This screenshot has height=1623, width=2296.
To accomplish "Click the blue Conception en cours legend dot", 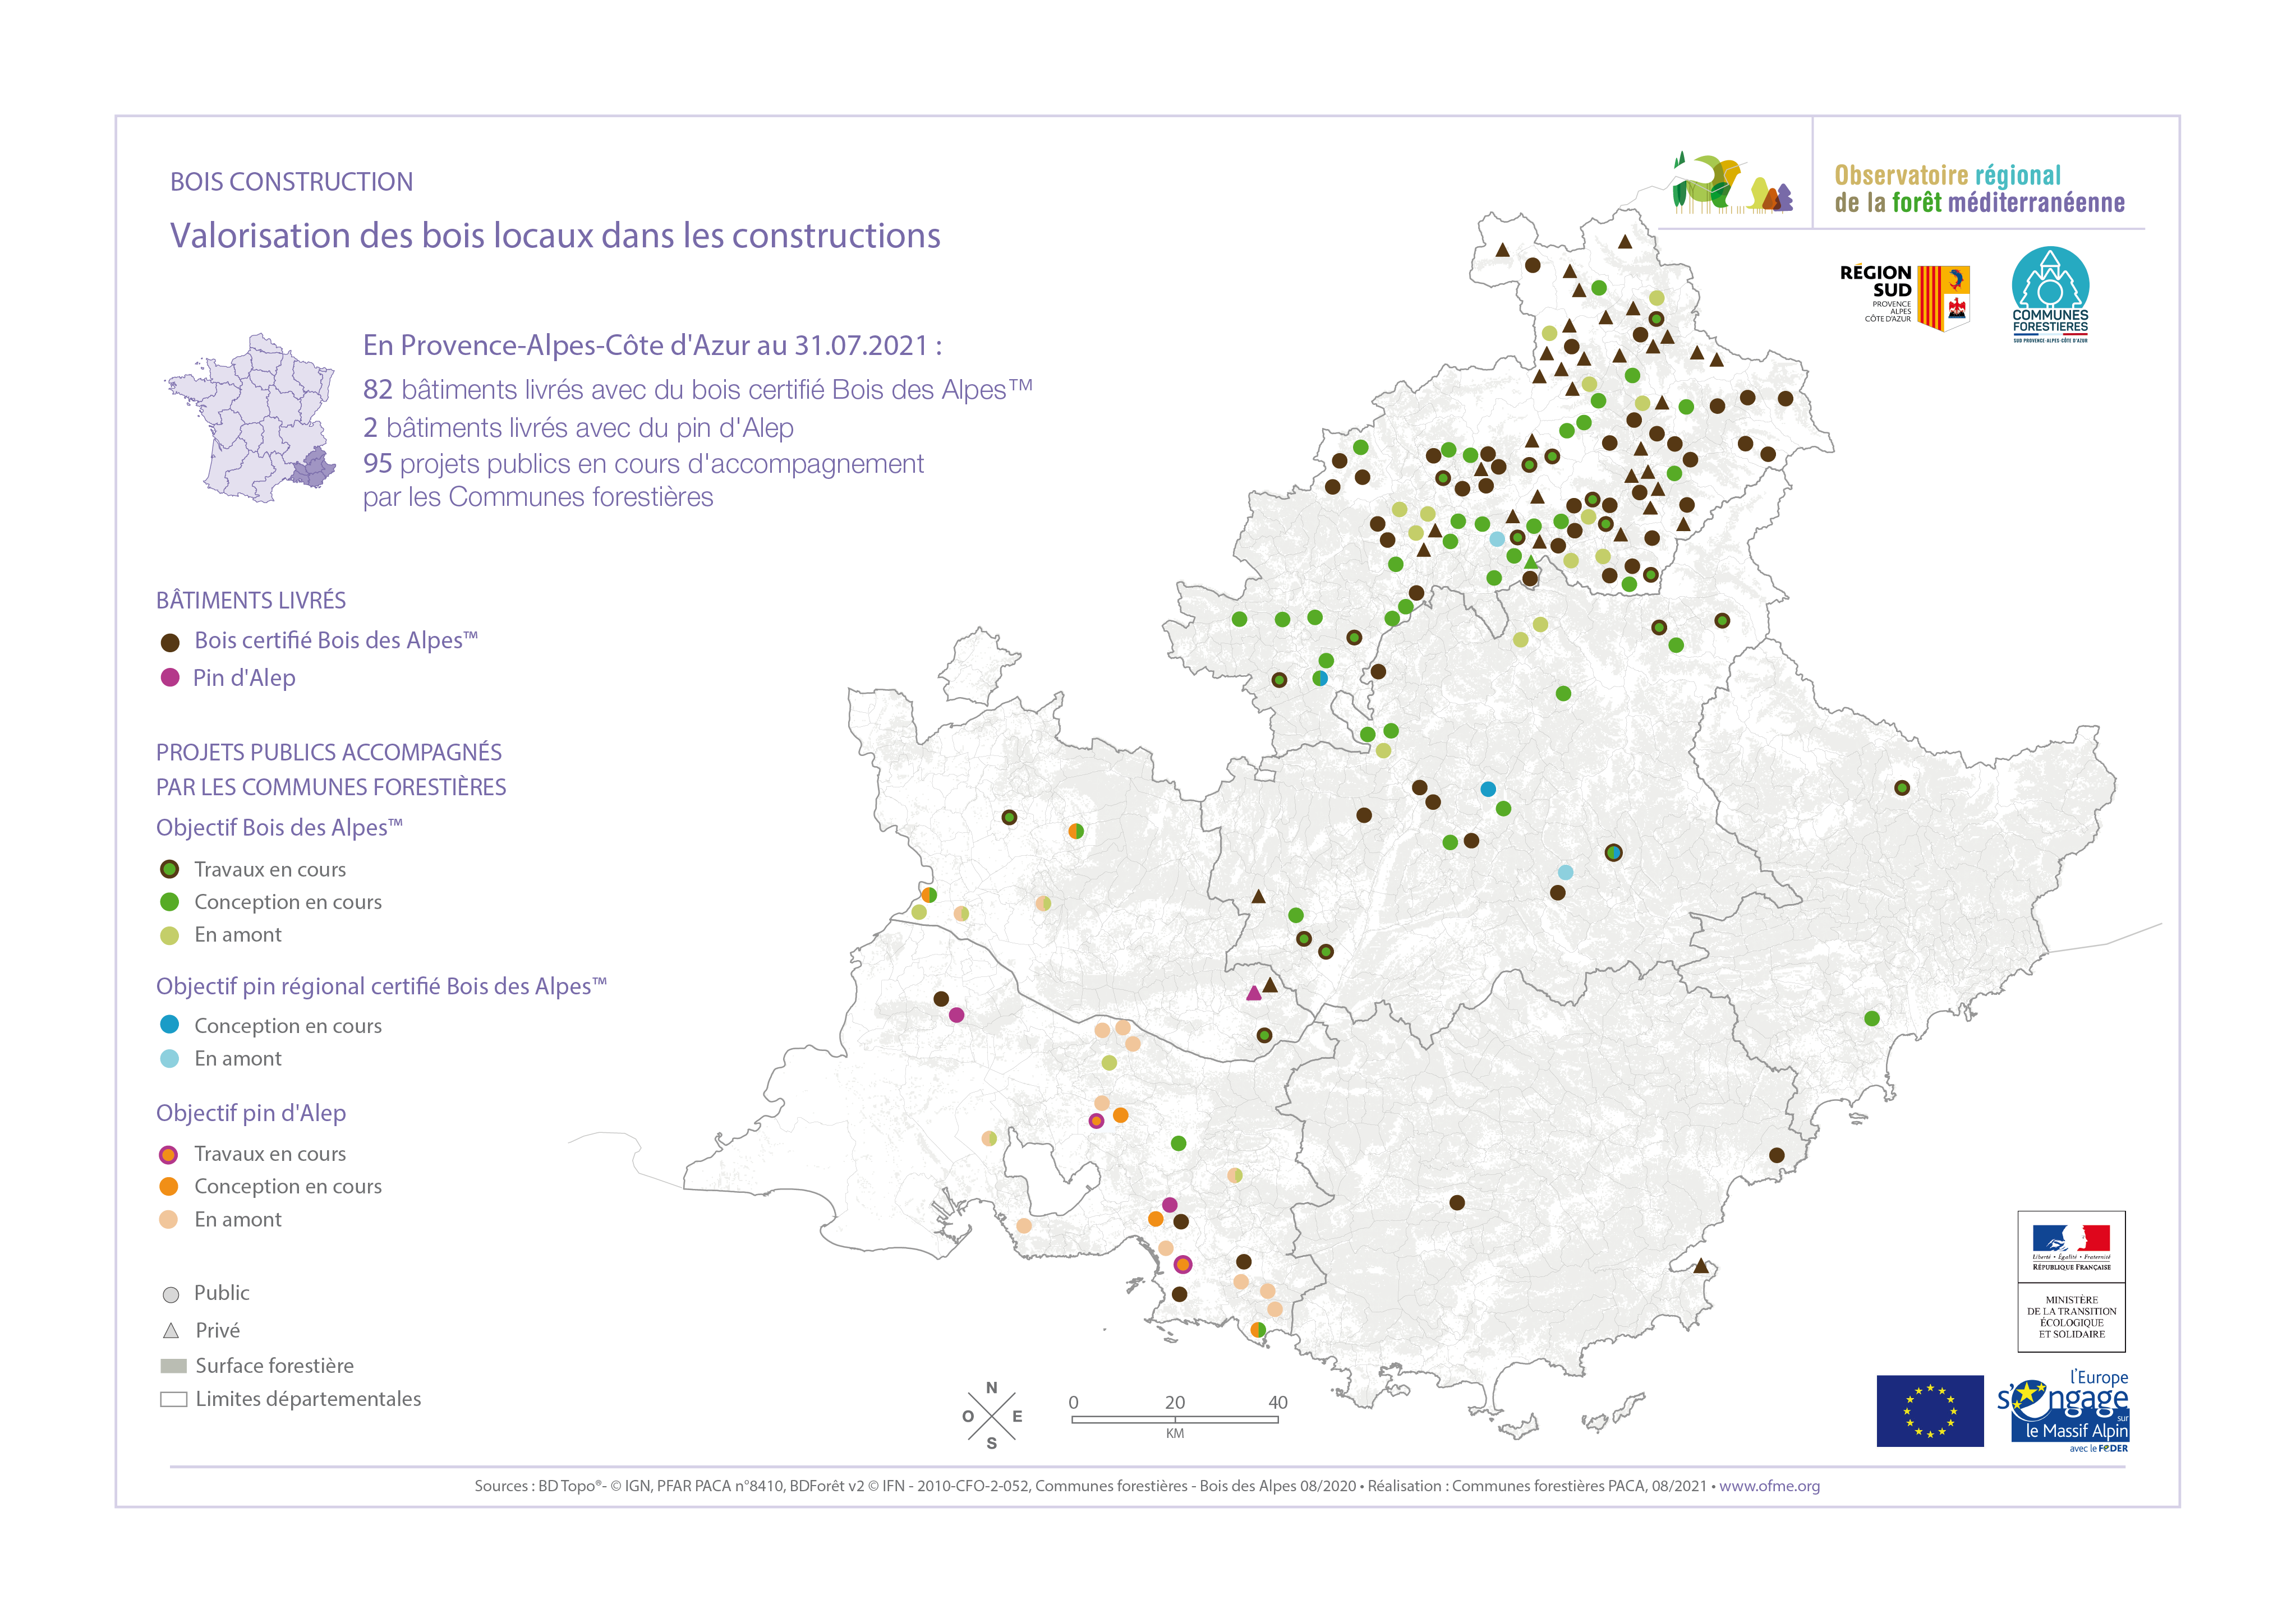I will coord(170,1024).
